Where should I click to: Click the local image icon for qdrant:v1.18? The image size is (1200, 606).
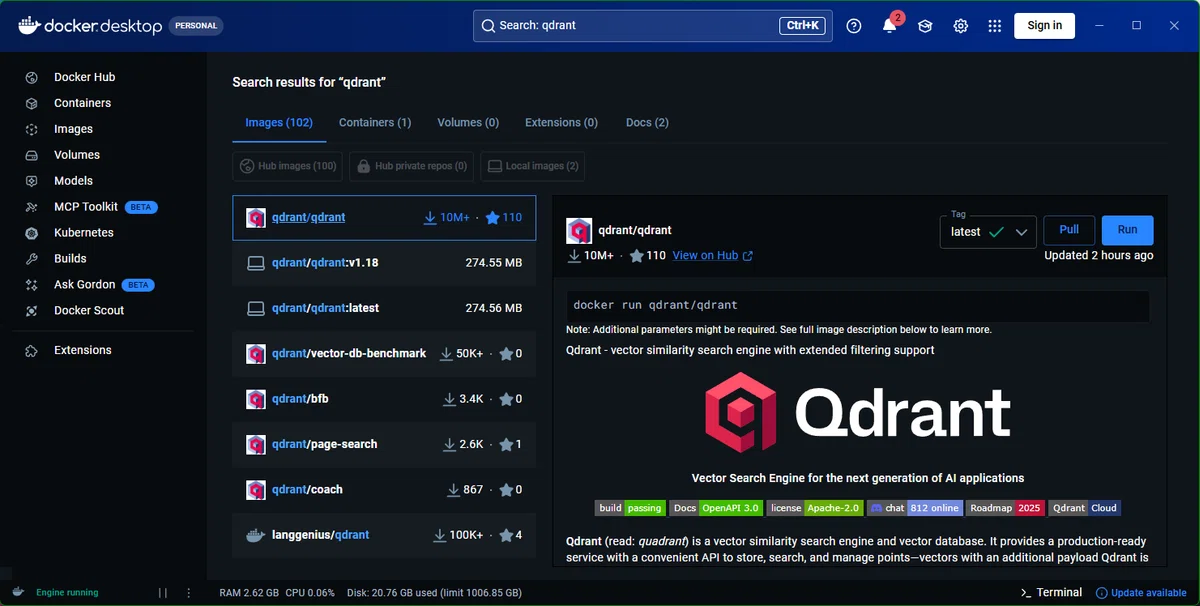[255, 263]
